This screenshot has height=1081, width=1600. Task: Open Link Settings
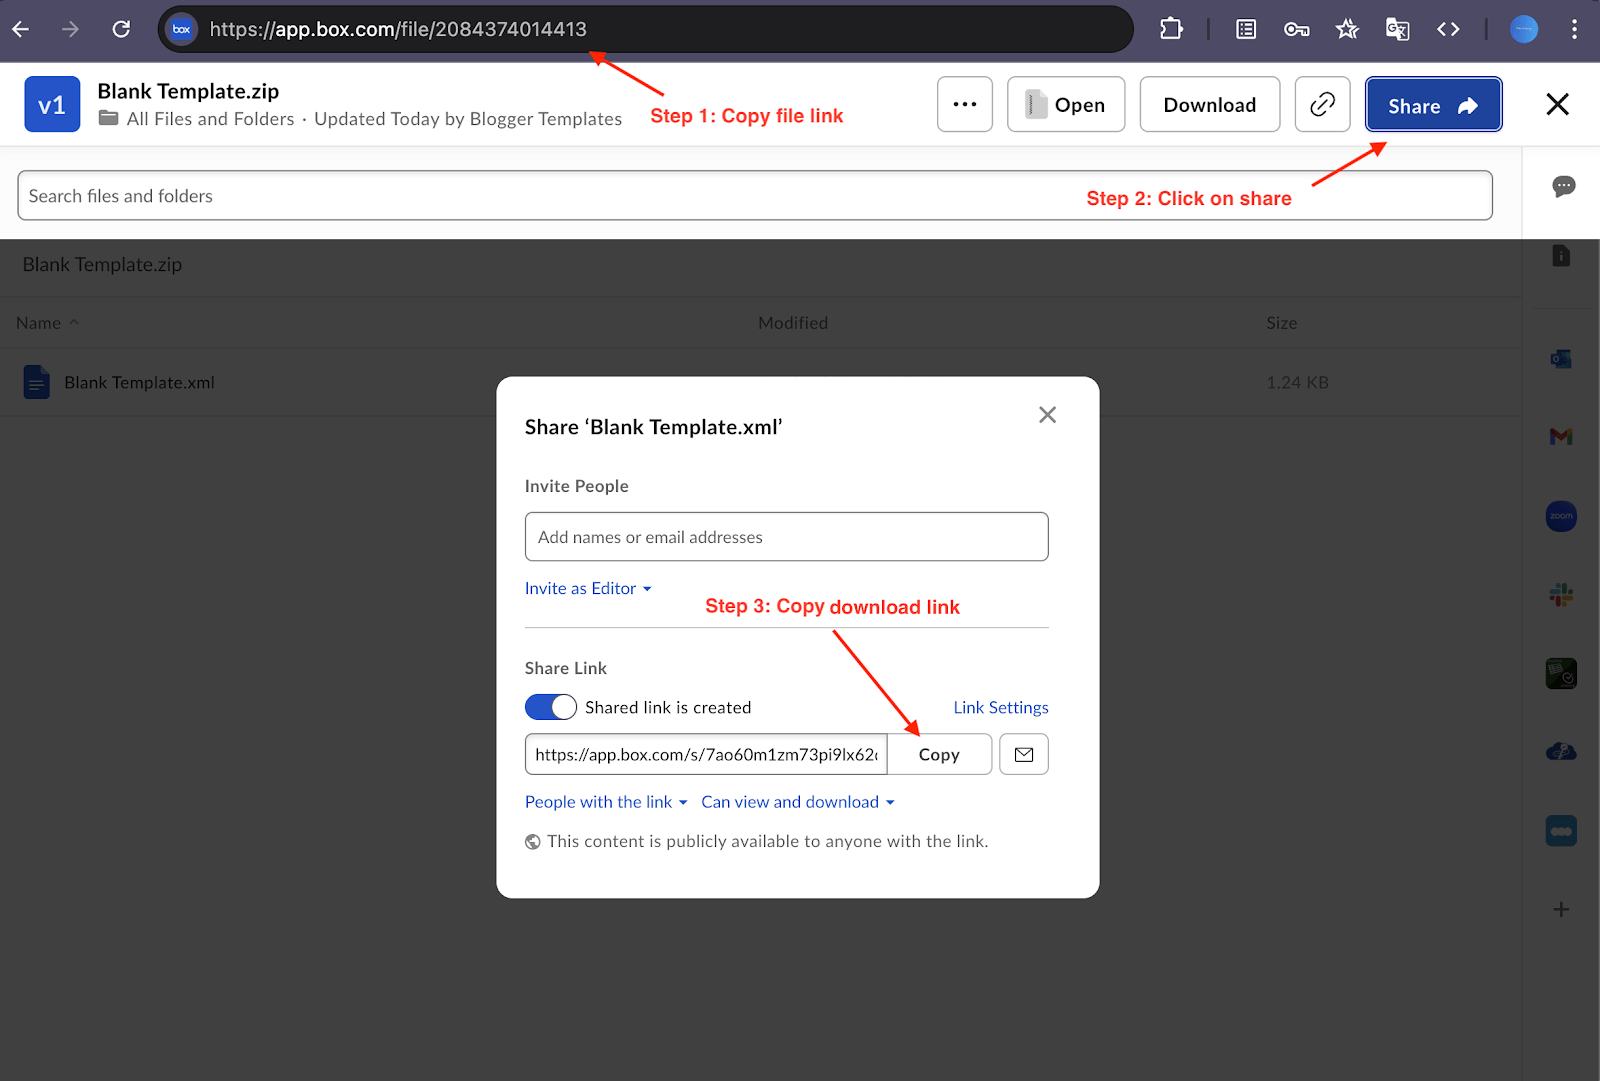[x=1001, y=707]
